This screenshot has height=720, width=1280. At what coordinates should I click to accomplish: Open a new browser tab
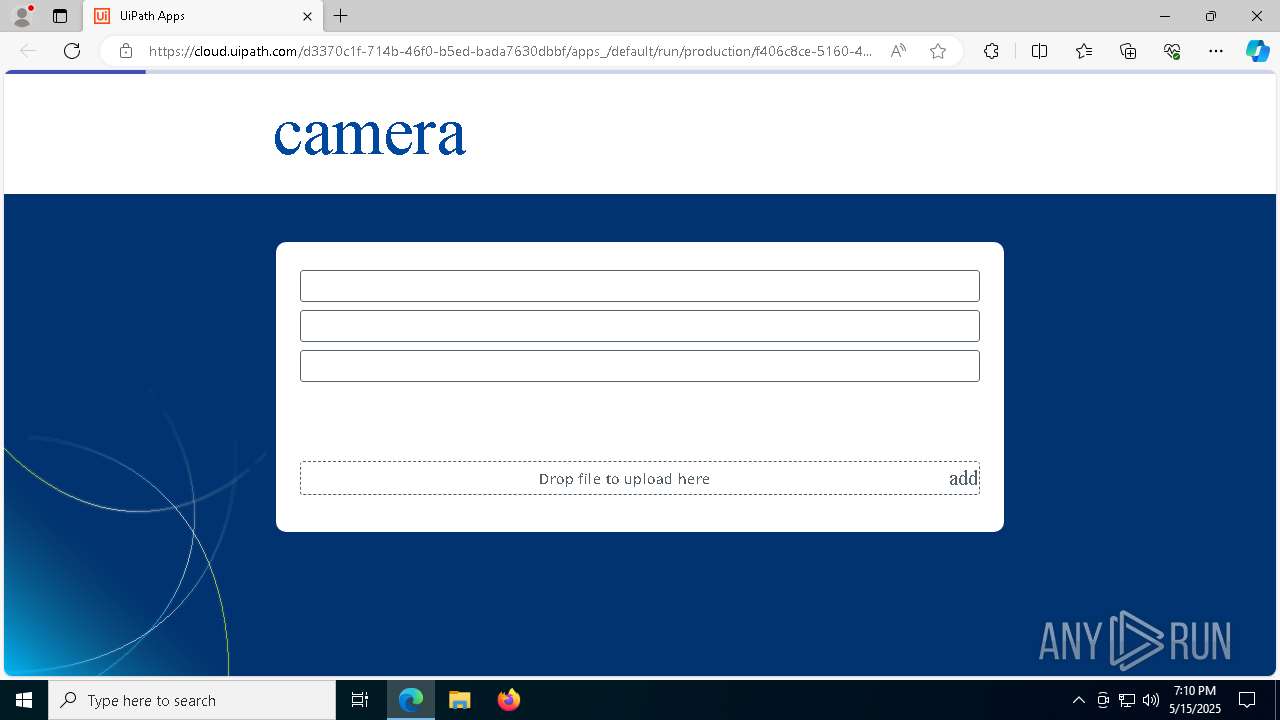pos(341,16)
